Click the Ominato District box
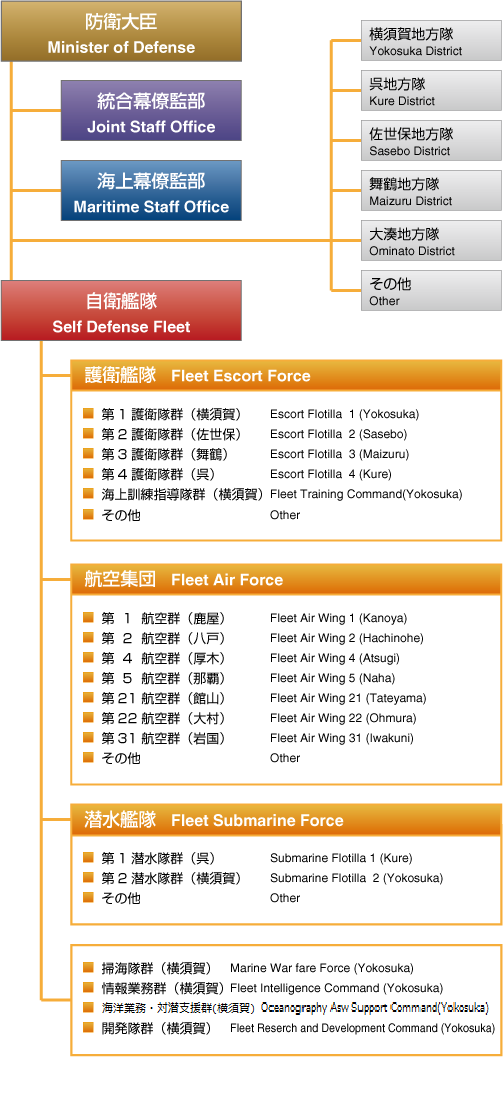 click(x=431, y=241)
